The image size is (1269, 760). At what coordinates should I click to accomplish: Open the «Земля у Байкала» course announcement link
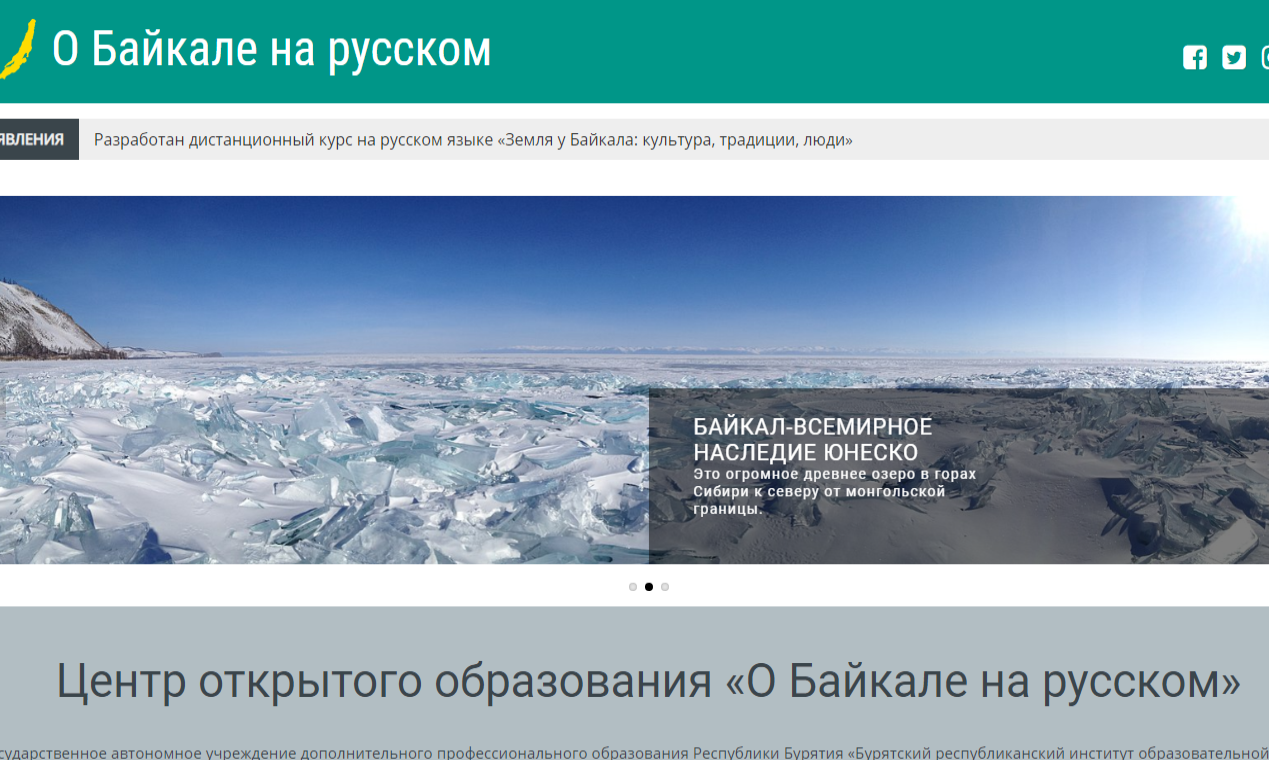click(x=474, y=139)
